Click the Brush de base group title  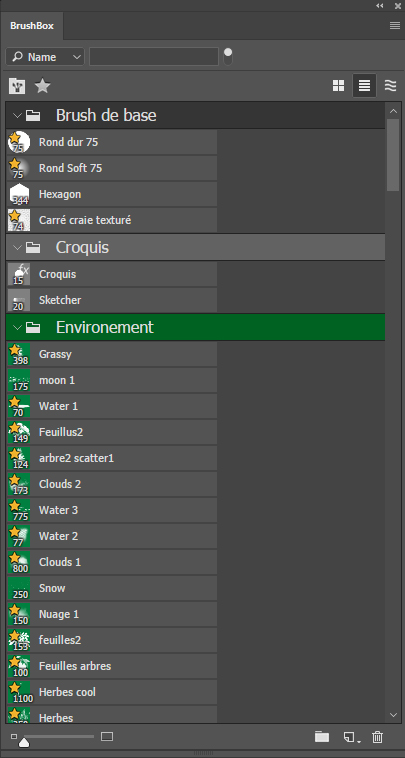(x=106, y=116)
